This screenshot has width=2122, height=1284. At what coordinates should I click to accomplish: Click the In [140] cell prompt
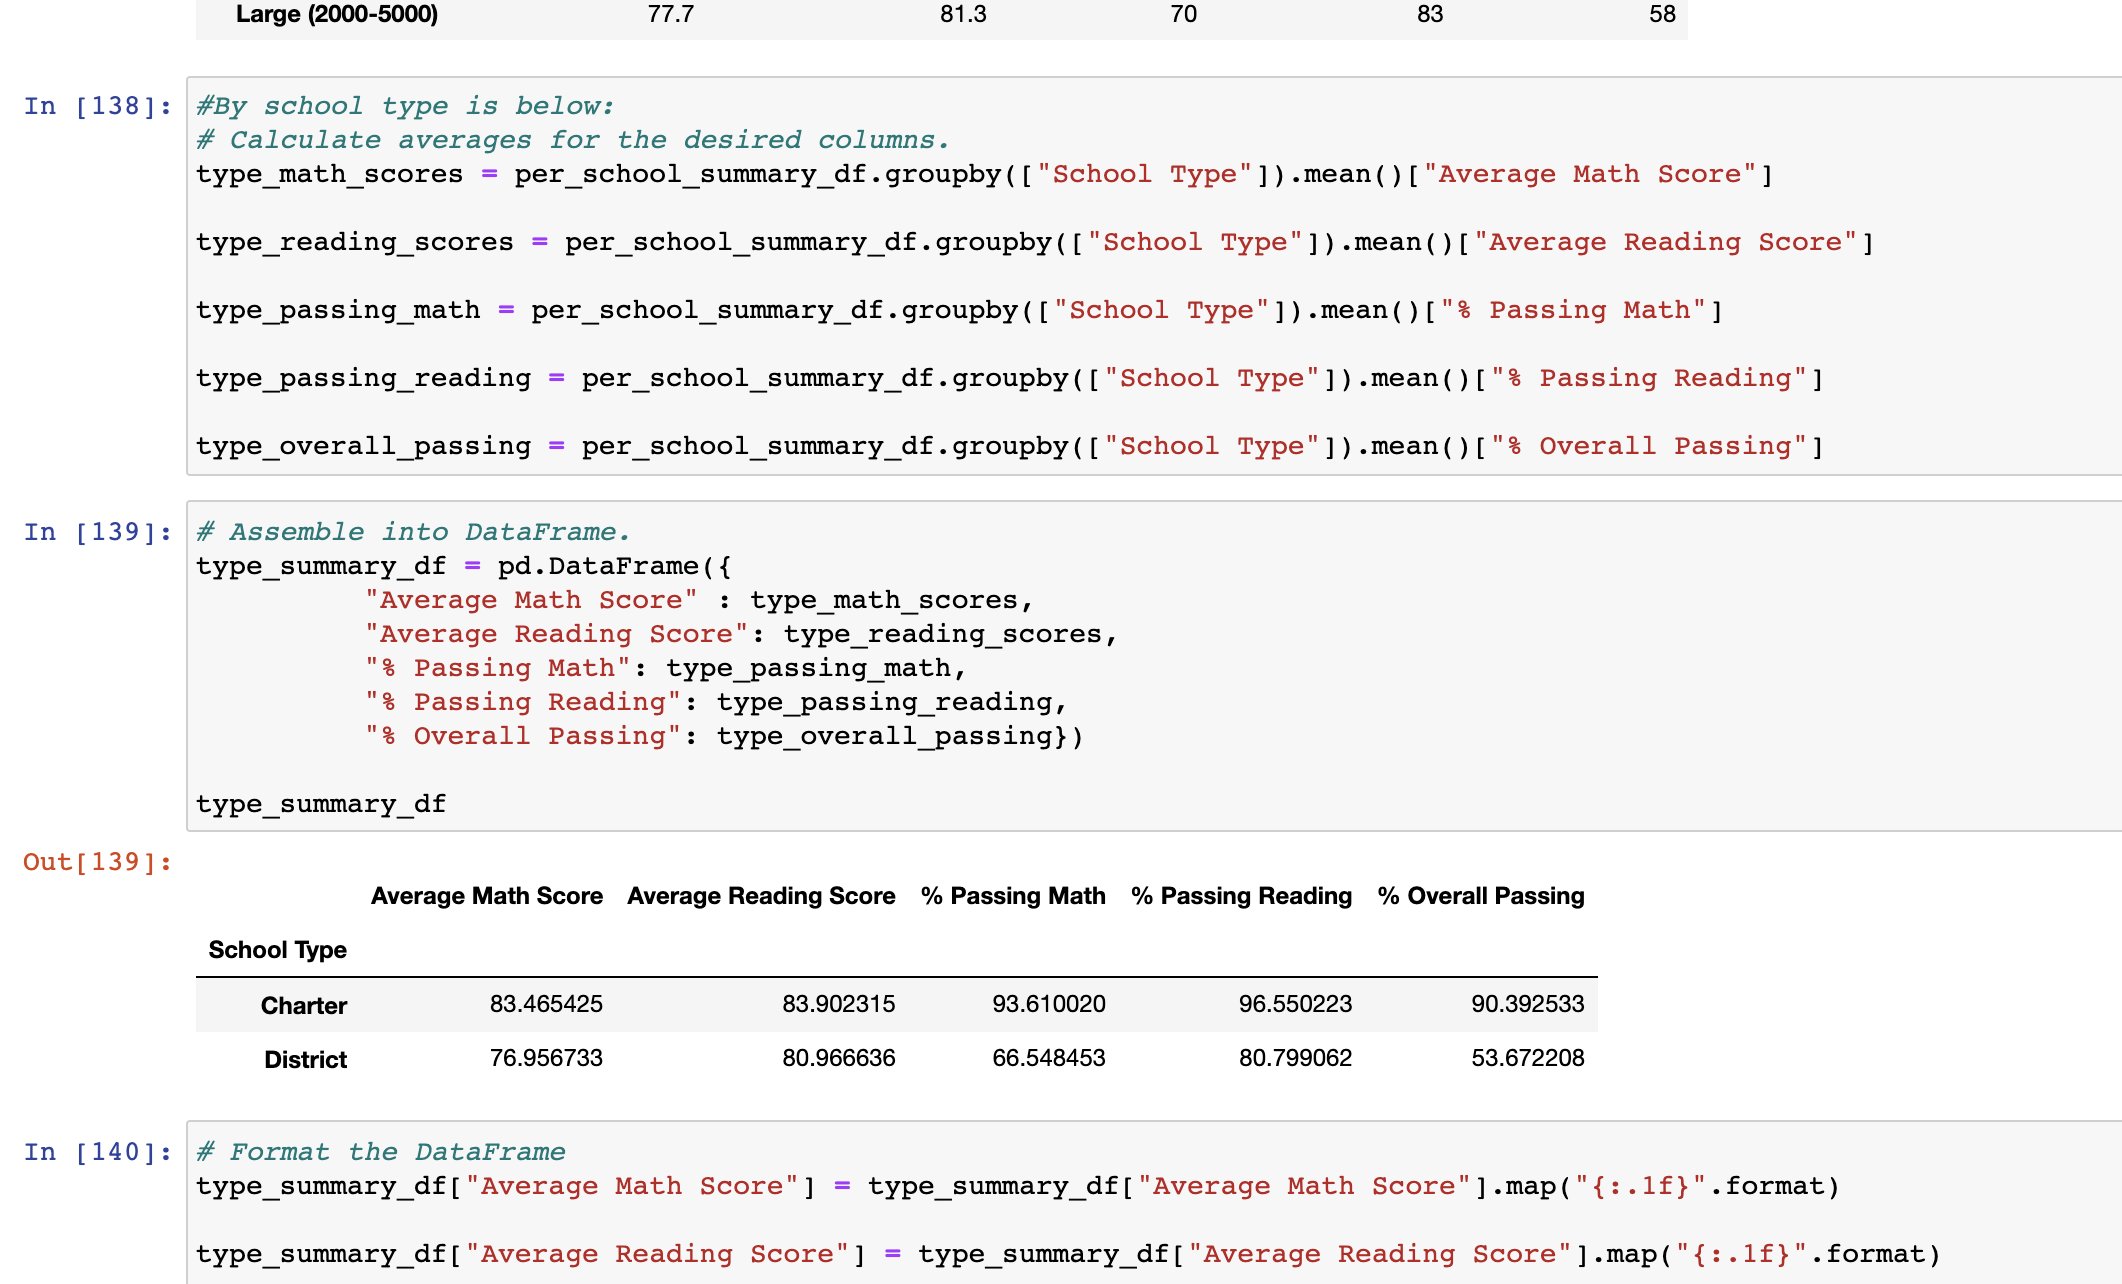[95, 1151]
